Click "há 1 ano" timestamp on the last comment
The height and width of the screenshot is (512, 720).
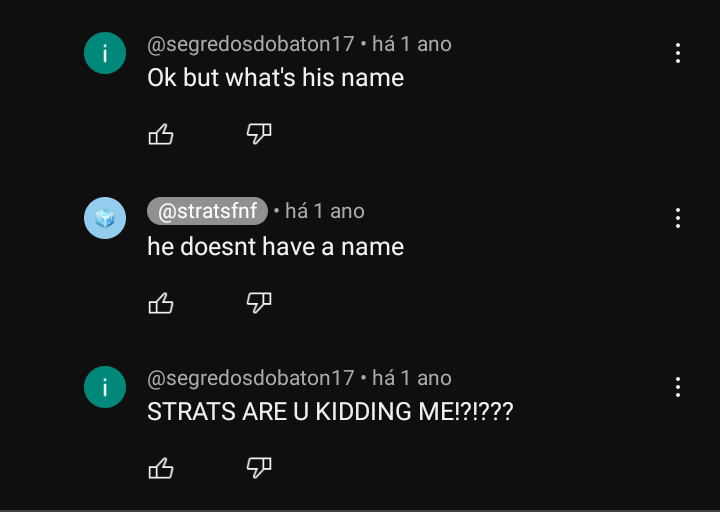pos(411,378)
